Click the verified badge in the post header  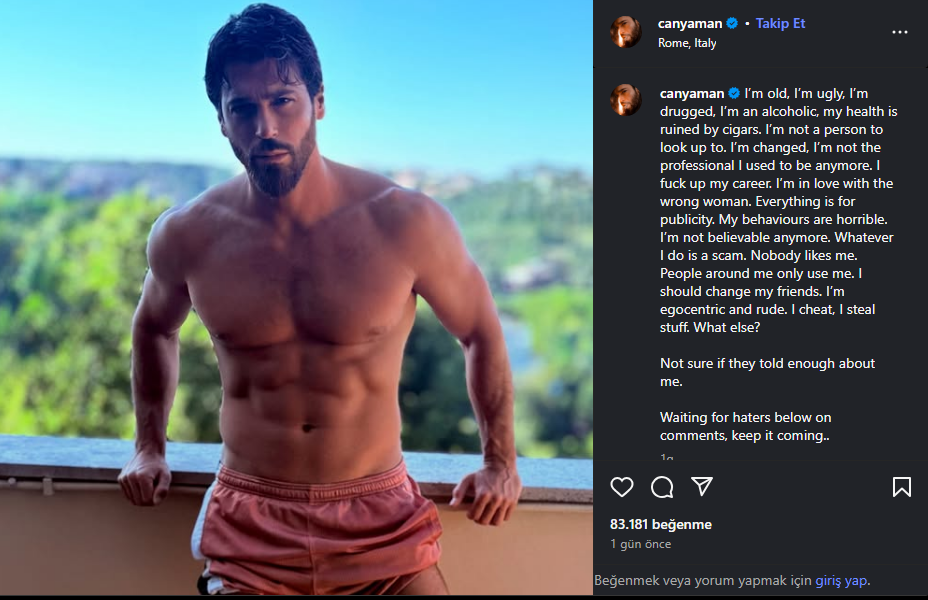(732, 24)
